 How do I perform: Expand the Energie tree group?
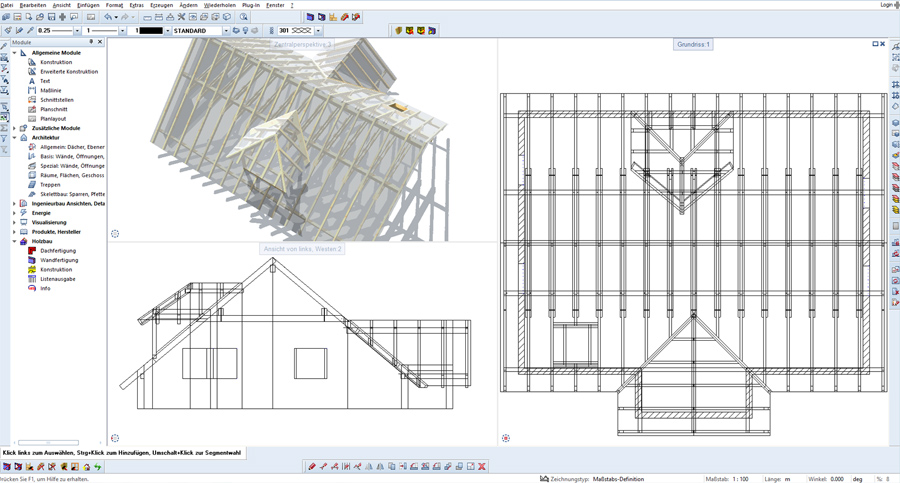pos(14,213)
